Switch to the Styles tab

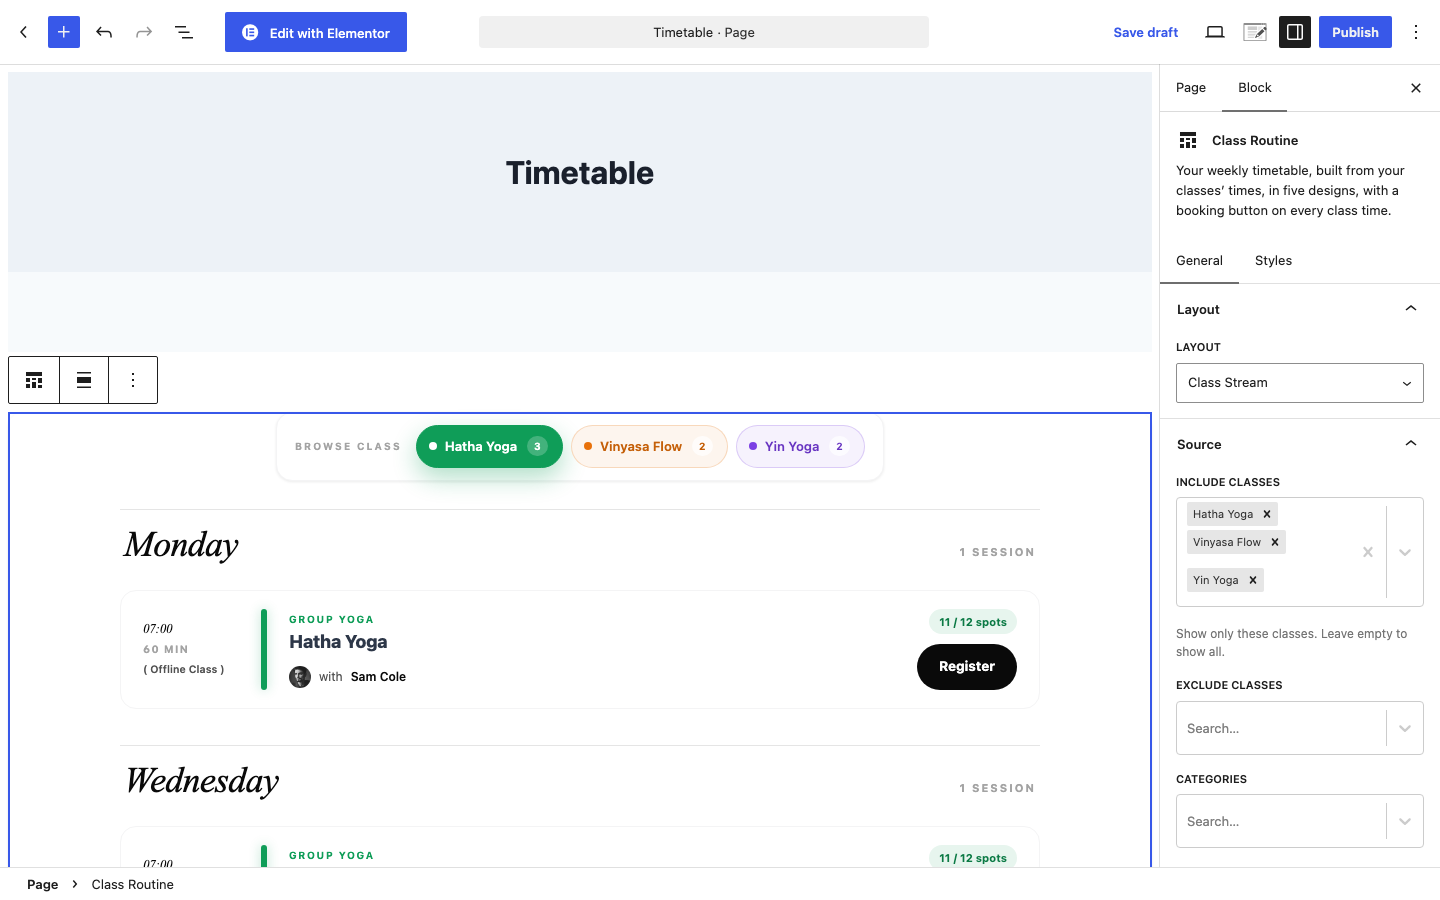tap(1273, 260)
